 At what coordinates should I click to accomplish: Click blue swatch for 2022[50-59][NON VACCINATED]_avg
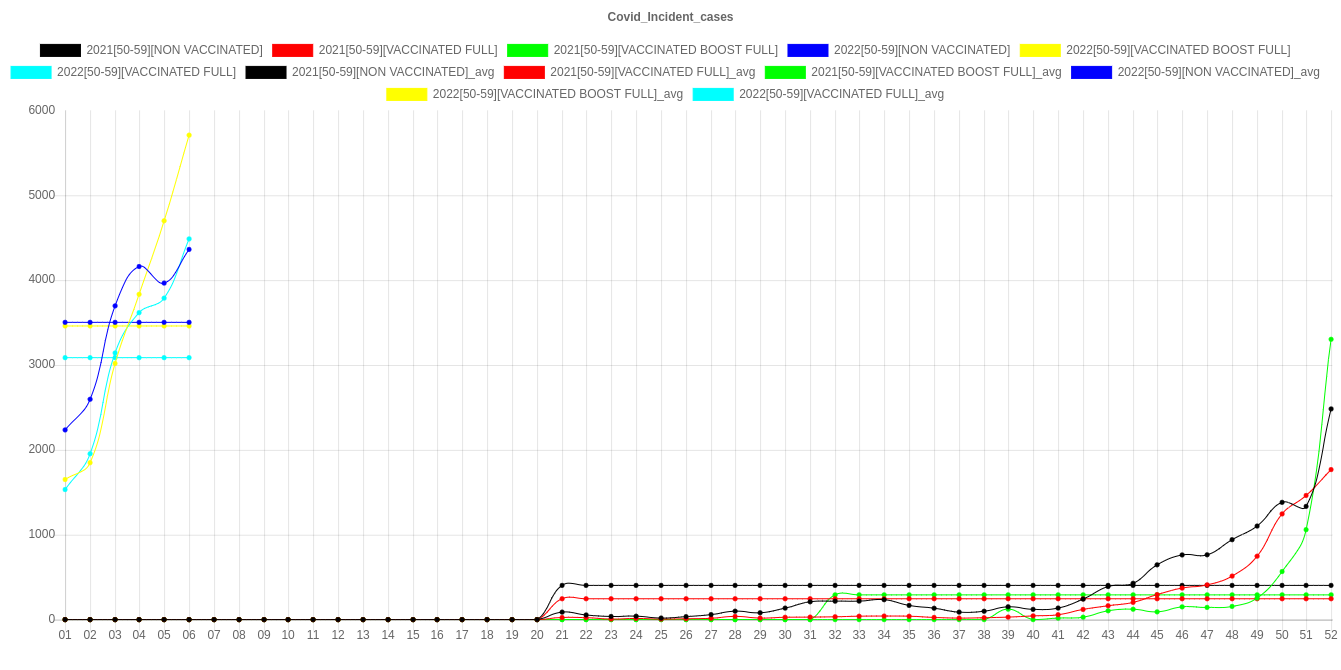click(x=1091, y=72)
